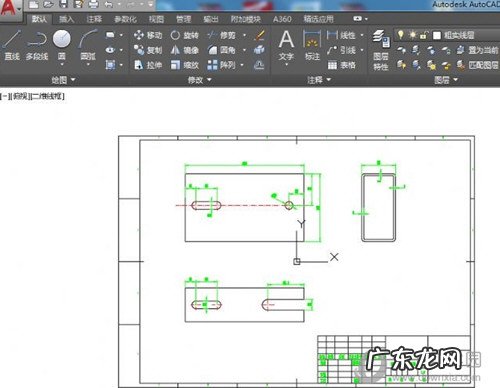Click the [二维线框] visual style control

pyautogui.click(x=47, y=96)
